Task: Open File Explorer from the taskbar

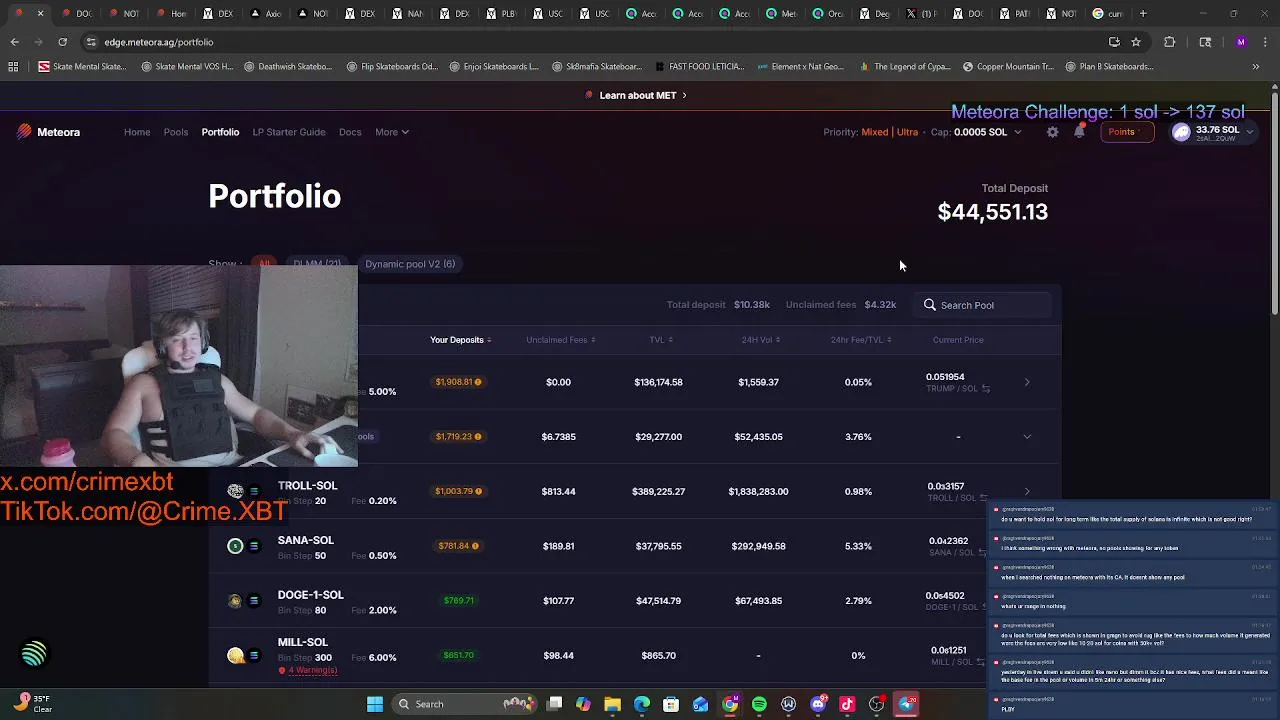Action: point(613,704)
